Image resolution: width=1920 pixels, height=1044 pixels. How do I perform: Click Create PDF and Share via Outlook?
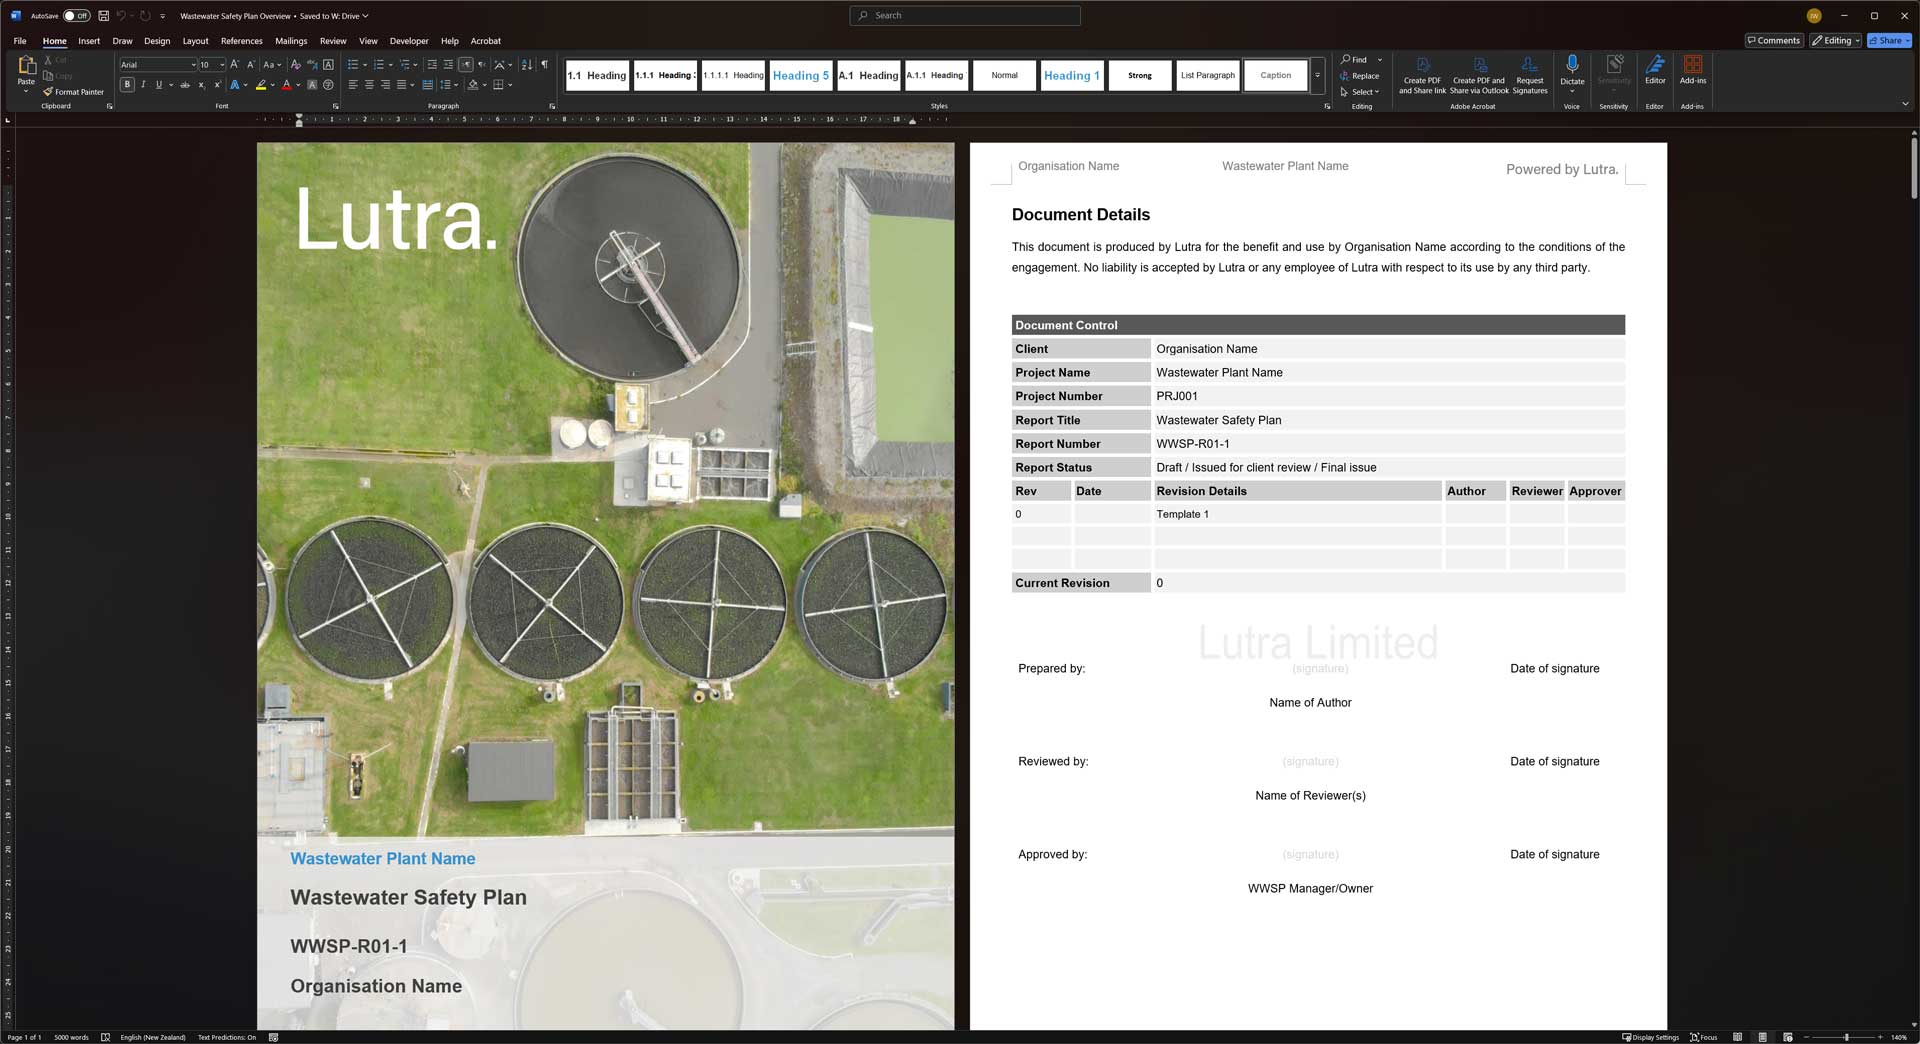(1479, 75)
